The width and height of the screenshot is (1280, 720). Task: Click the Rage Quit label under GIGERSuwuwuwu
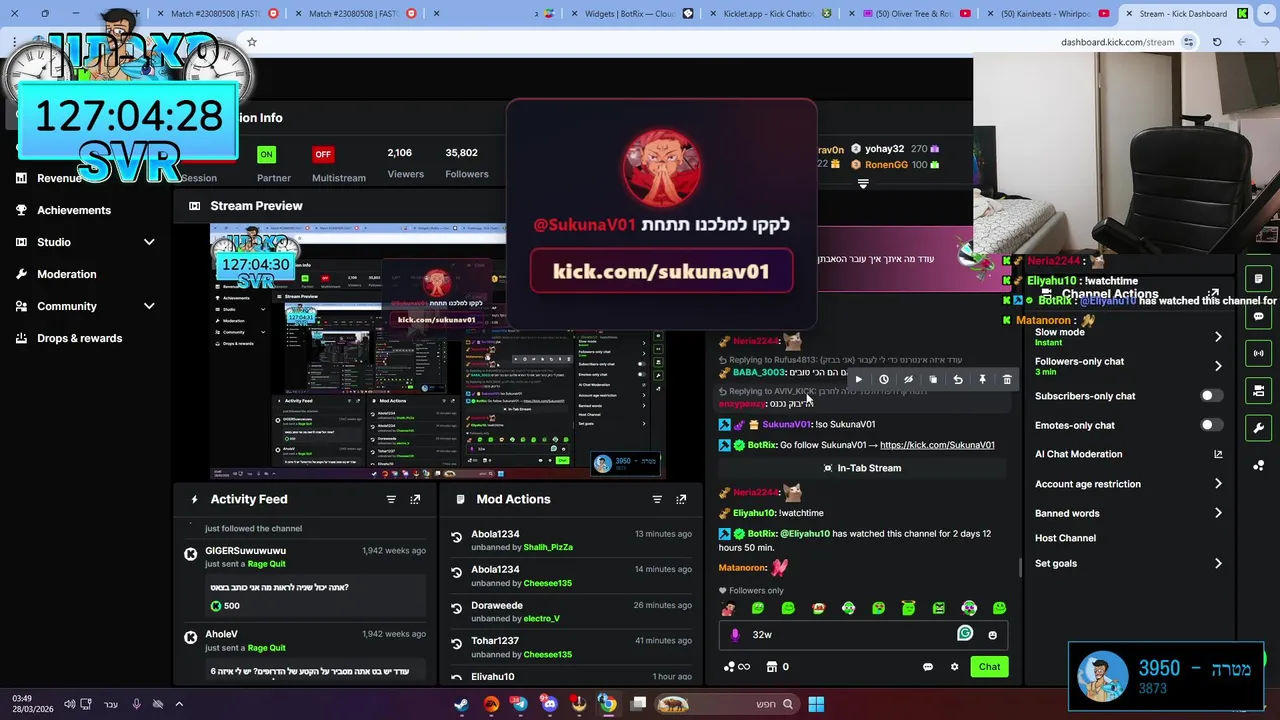click(x=267, y=564)
